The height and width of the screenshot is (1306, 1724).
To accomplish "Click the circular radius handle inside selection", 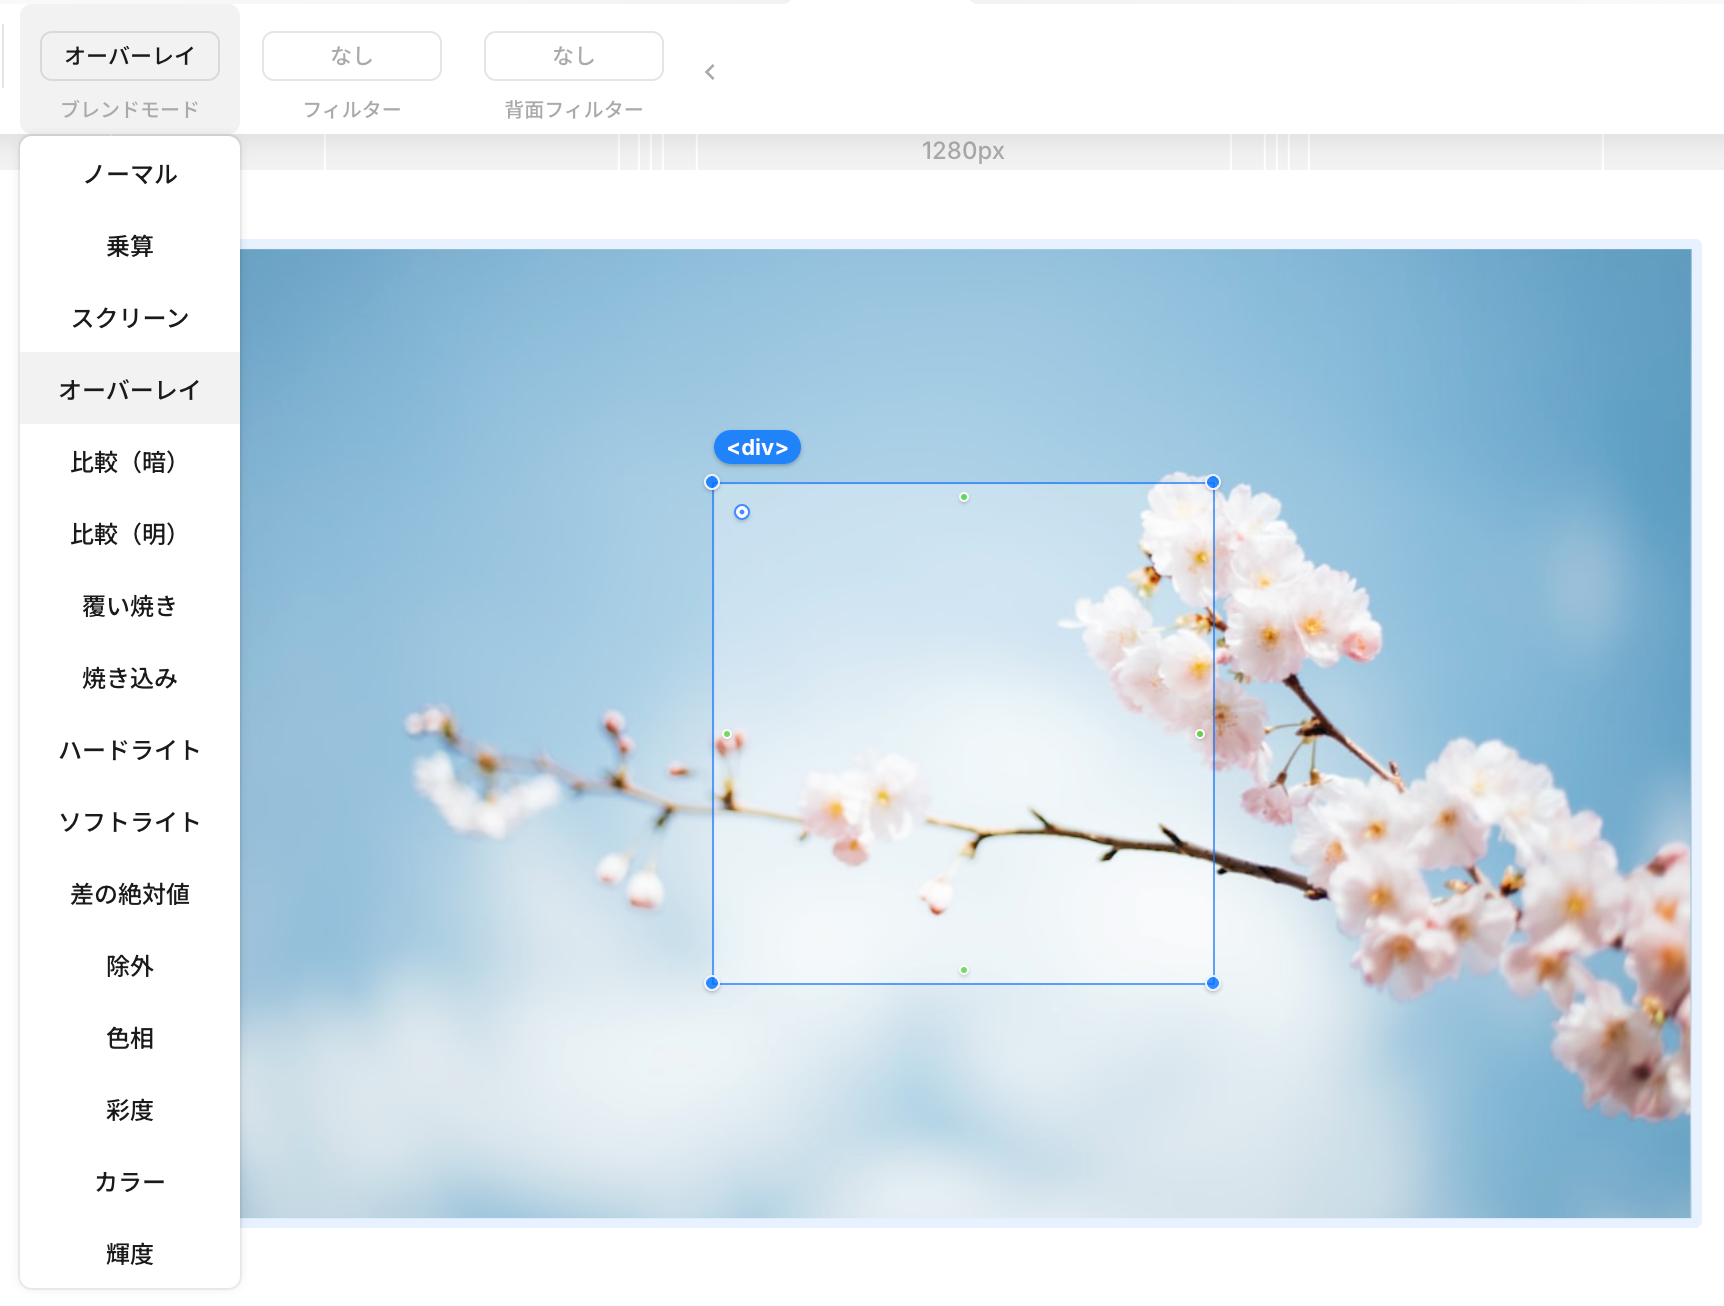I will (x=742, y=512).
